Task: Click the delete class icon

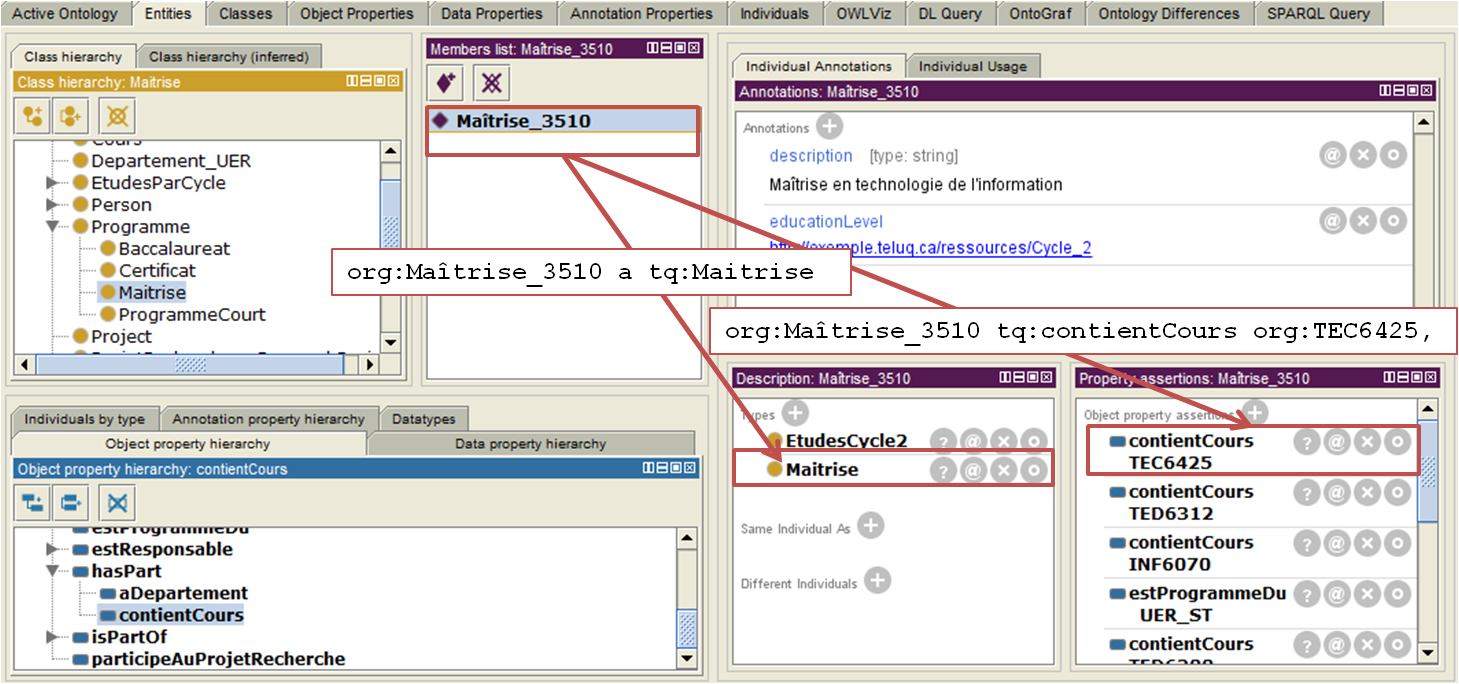Action: 117,116
